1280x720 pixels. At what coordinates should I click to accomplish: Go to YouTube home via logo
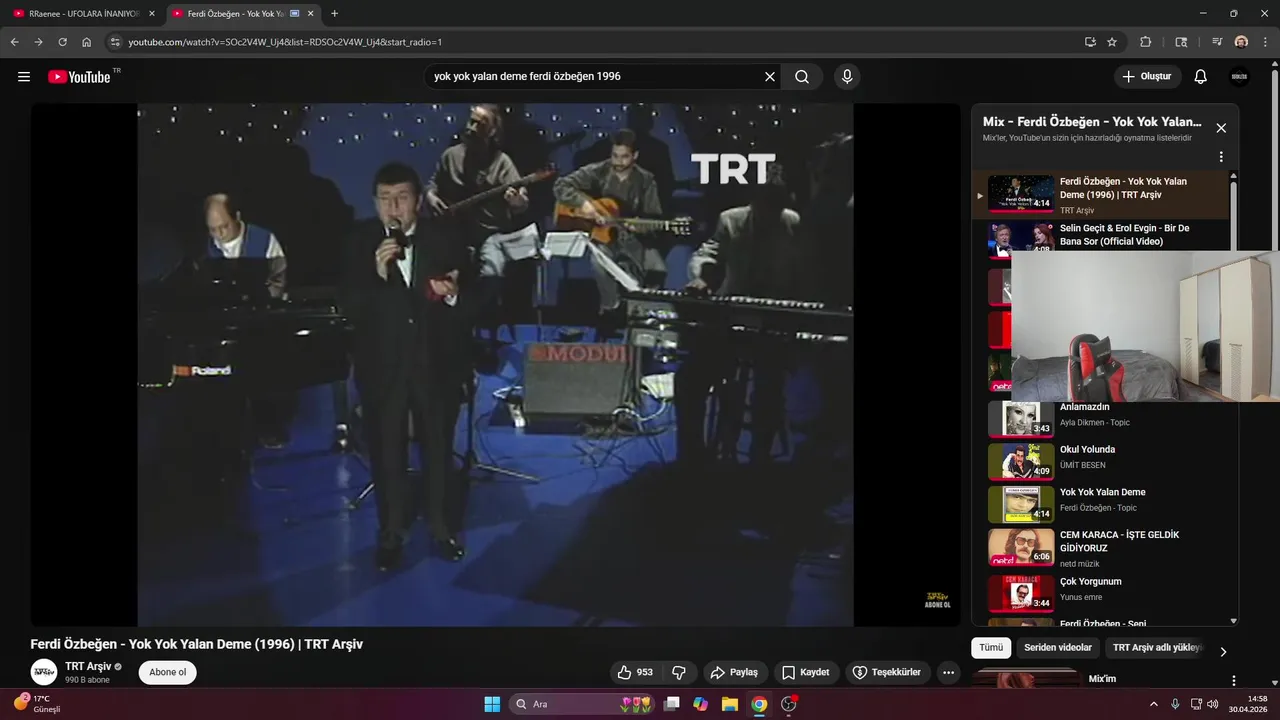coord(79,77)
